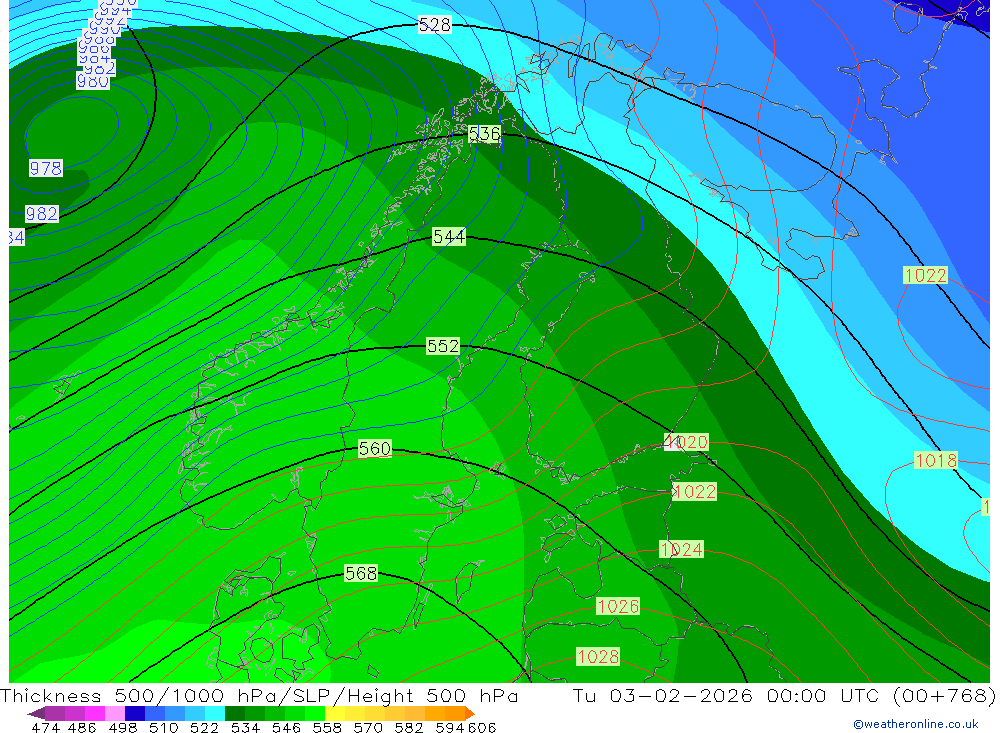Select the darkest green legend swatch
Viewport: 1000px width, 733px height.
click(235, 713)
